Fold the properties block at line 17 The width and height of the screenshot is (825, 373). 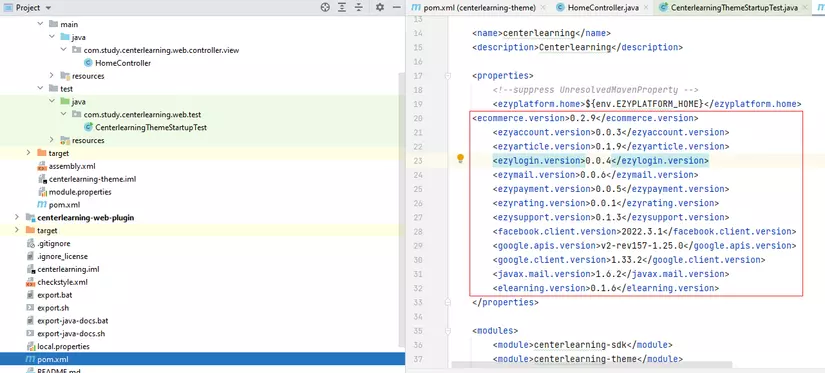point(448,76)
